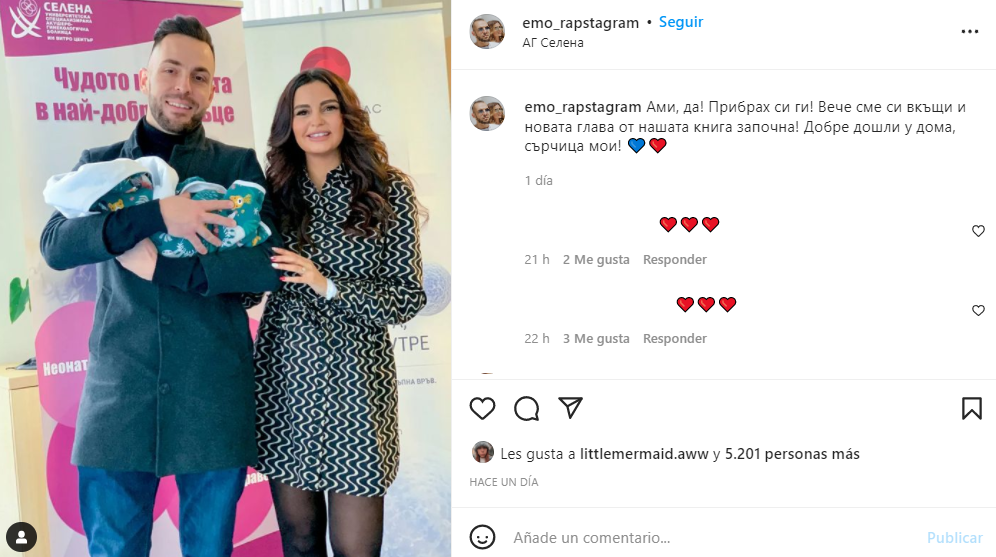Viewport: 996px width, 557px height.
Task: Like the post with the heart icon
Action: coord(482,408)
